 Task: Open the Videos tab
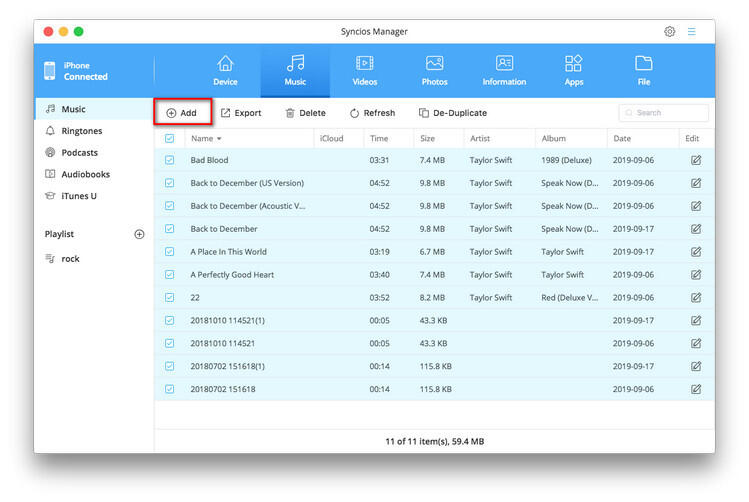click(365, 71)
